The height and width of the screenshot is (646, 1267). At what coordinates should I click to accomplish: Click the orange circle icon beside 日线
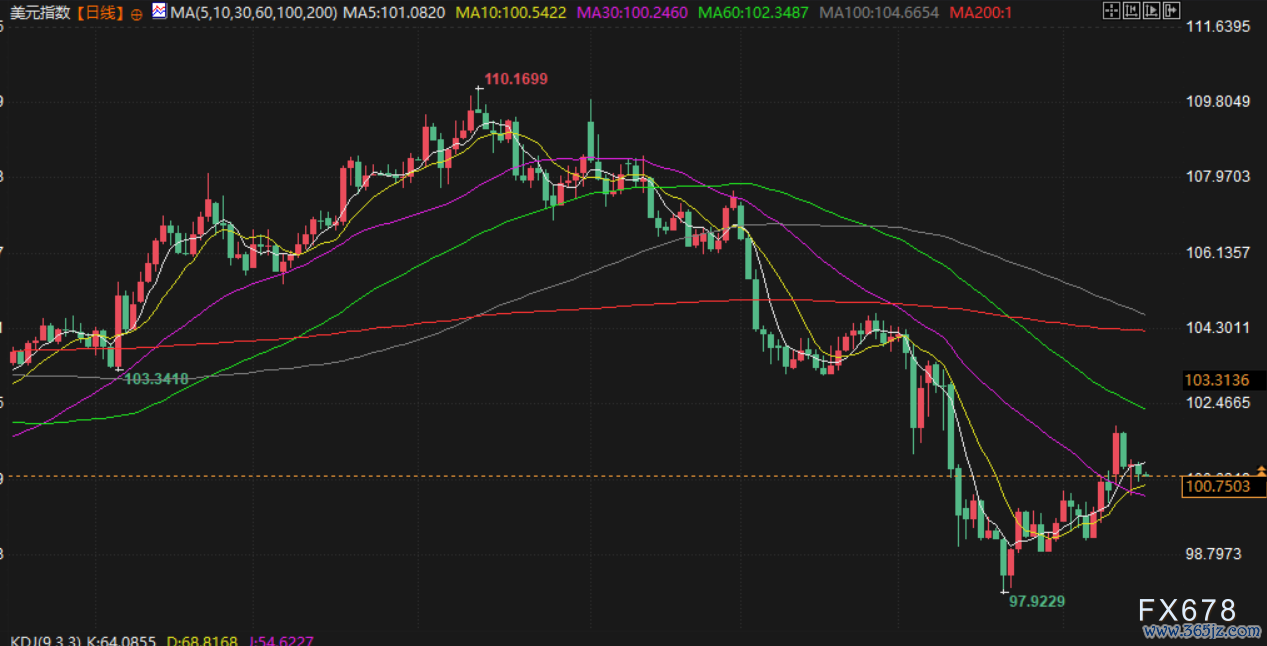pos(136,14)
